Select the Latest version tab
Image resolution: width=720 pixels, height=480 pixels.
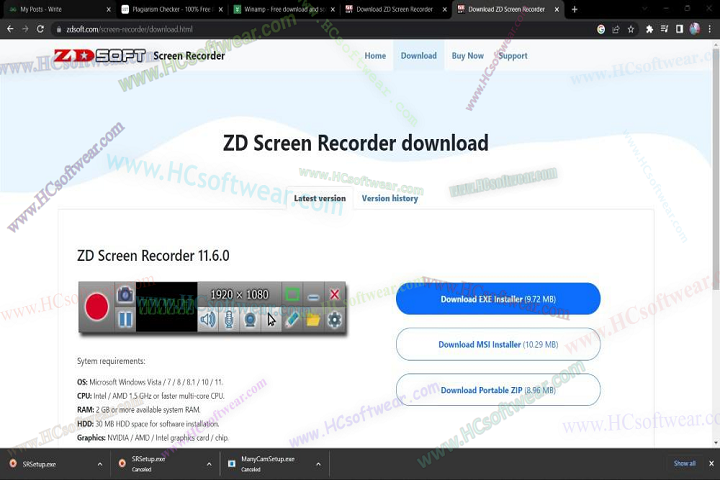coord(320,198)
